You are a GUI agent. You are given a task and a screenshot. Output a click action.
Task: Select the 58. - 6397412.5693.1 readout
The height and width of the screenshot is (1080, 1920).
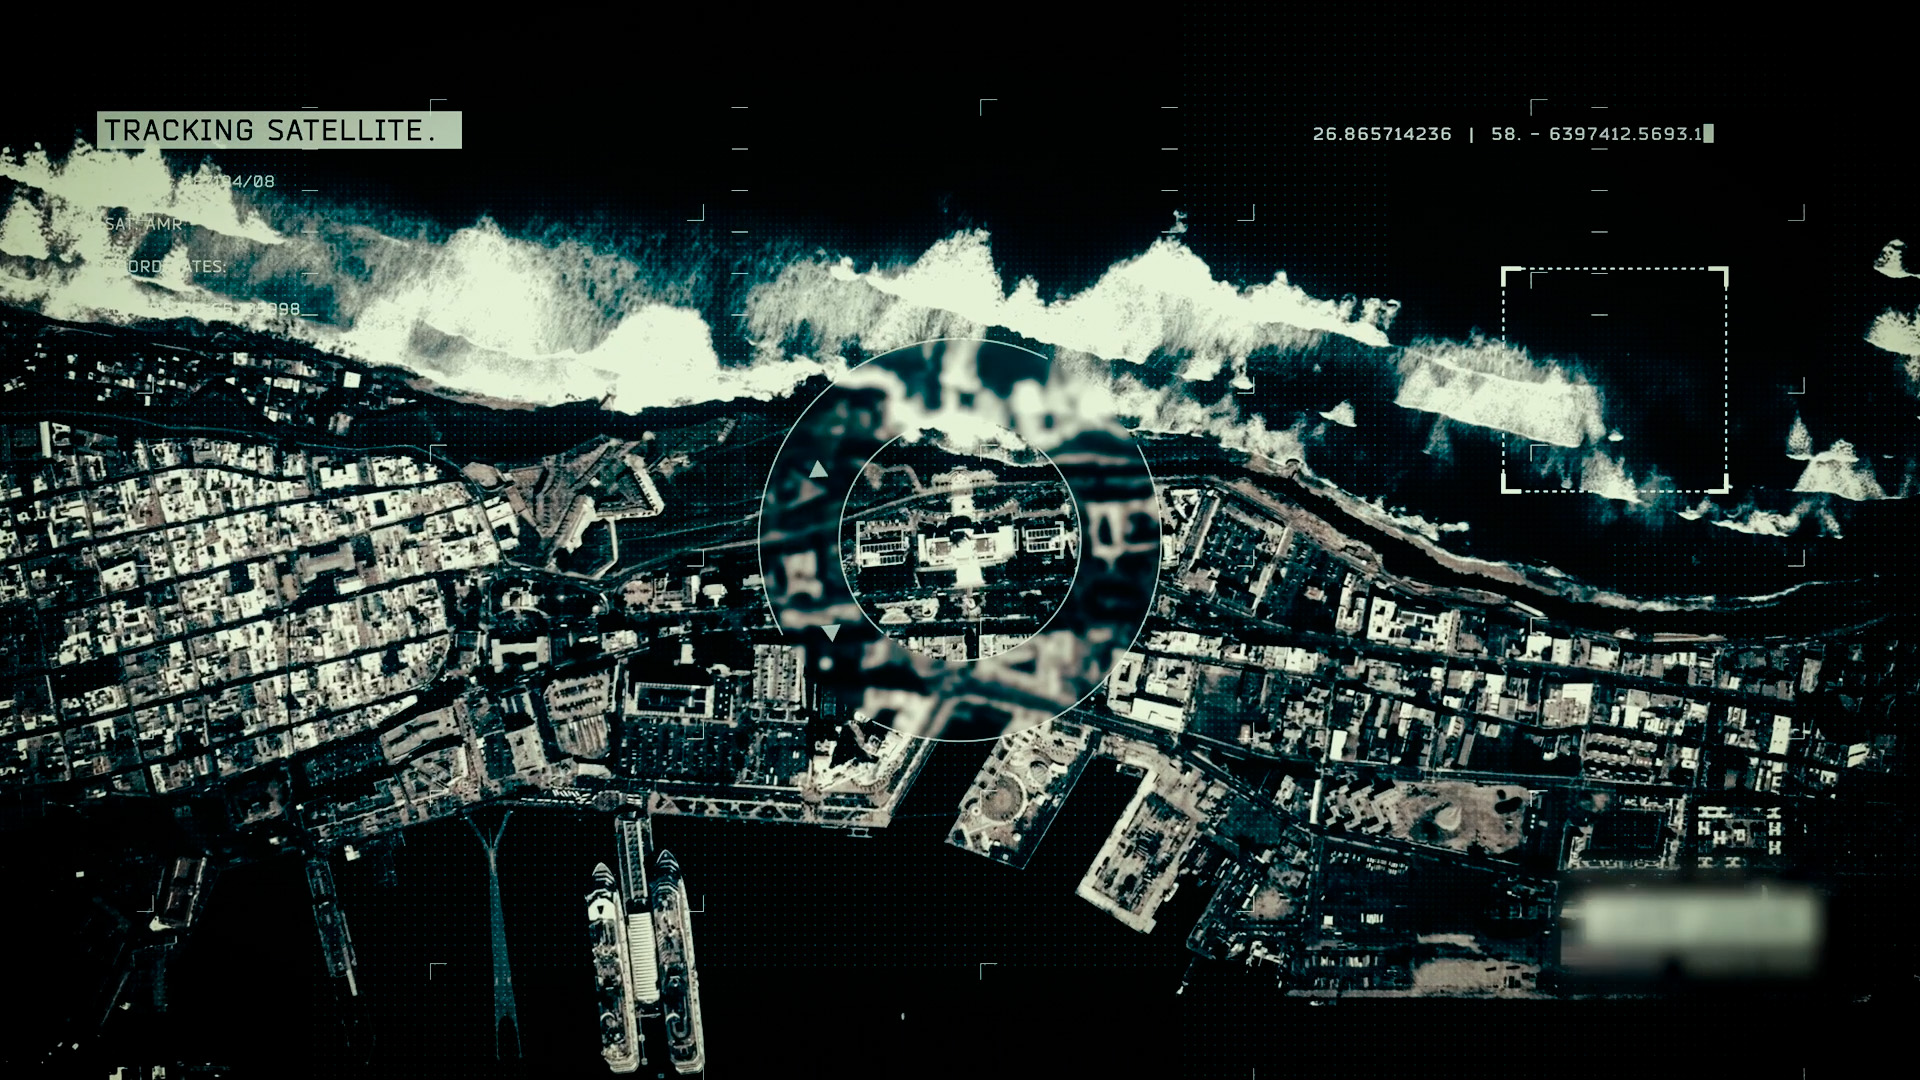pyautogui.click(x=1596, y=134)
